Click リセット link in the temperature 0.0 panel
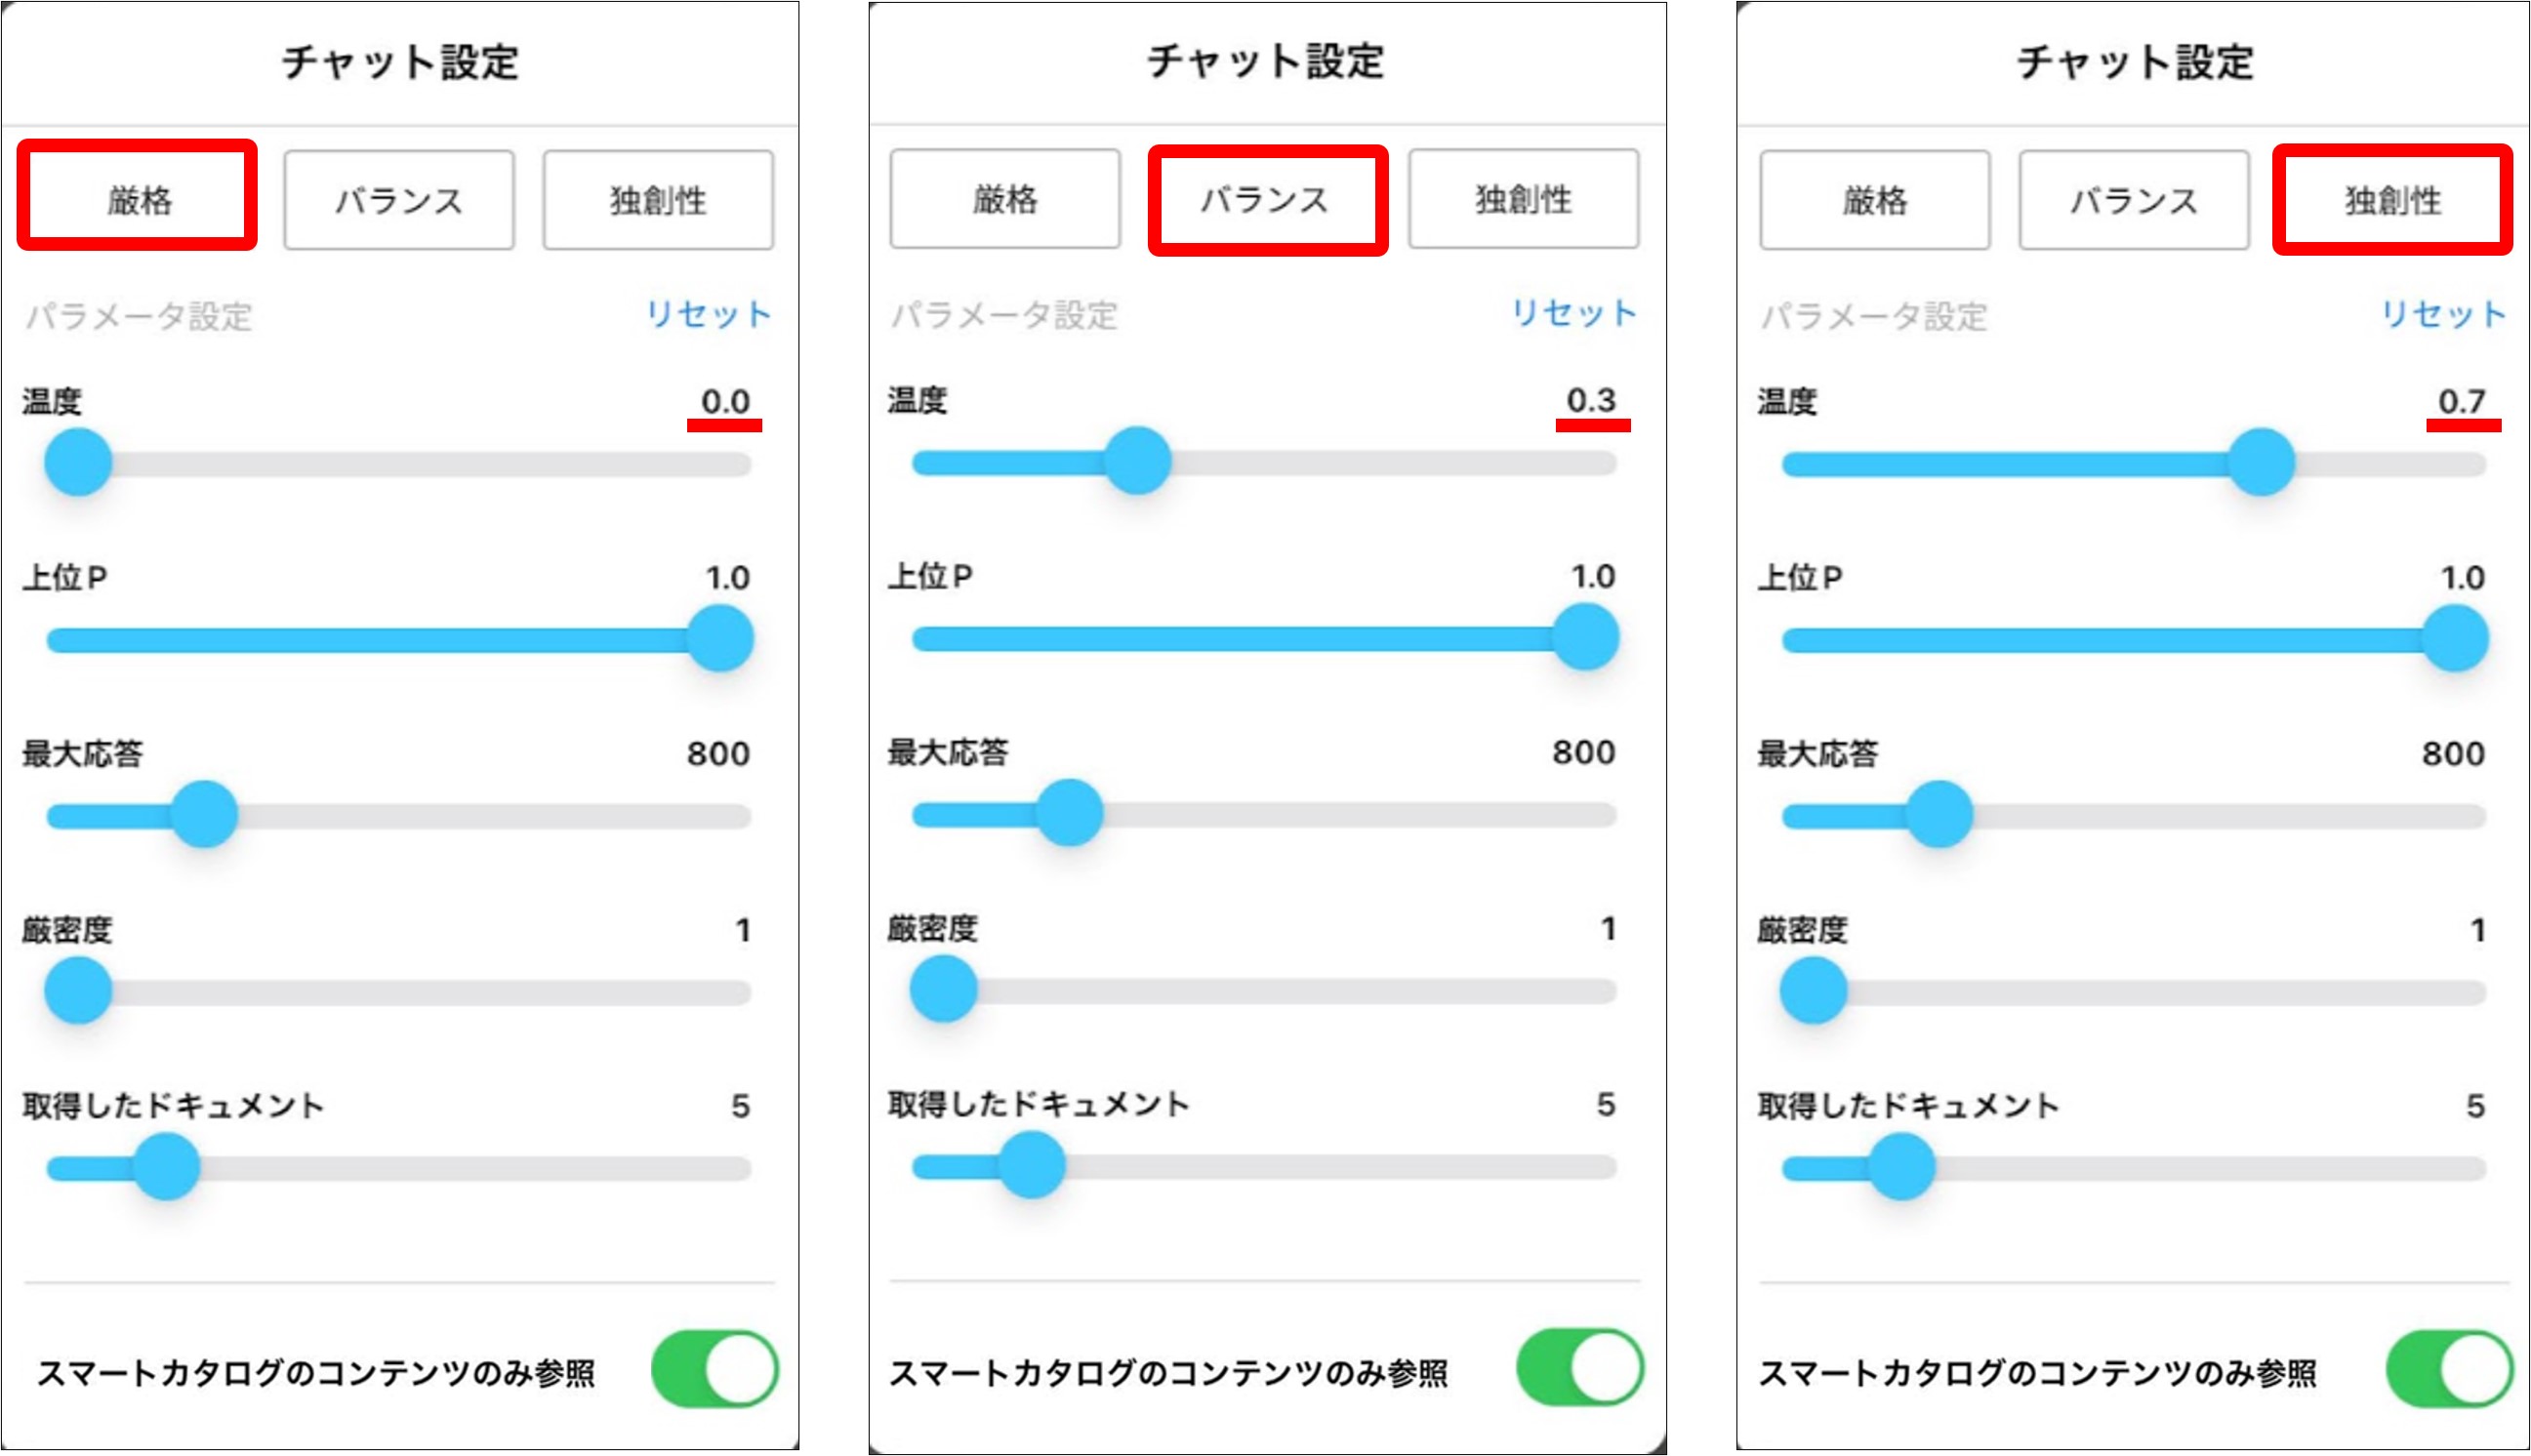 (708, 314)
